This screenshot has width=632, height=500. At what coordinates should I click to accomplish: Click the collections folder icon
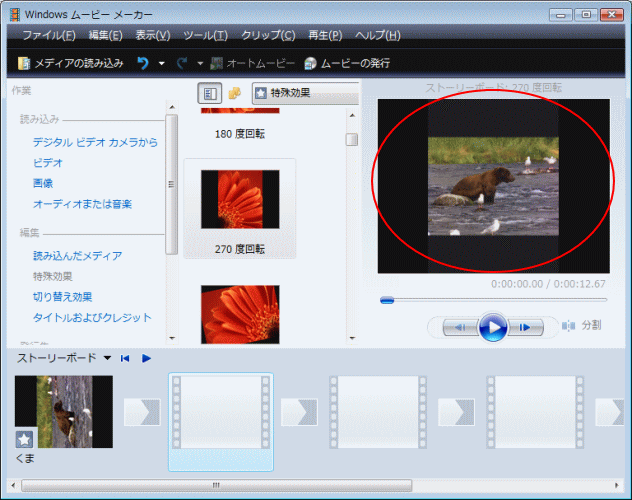point(235,93)
